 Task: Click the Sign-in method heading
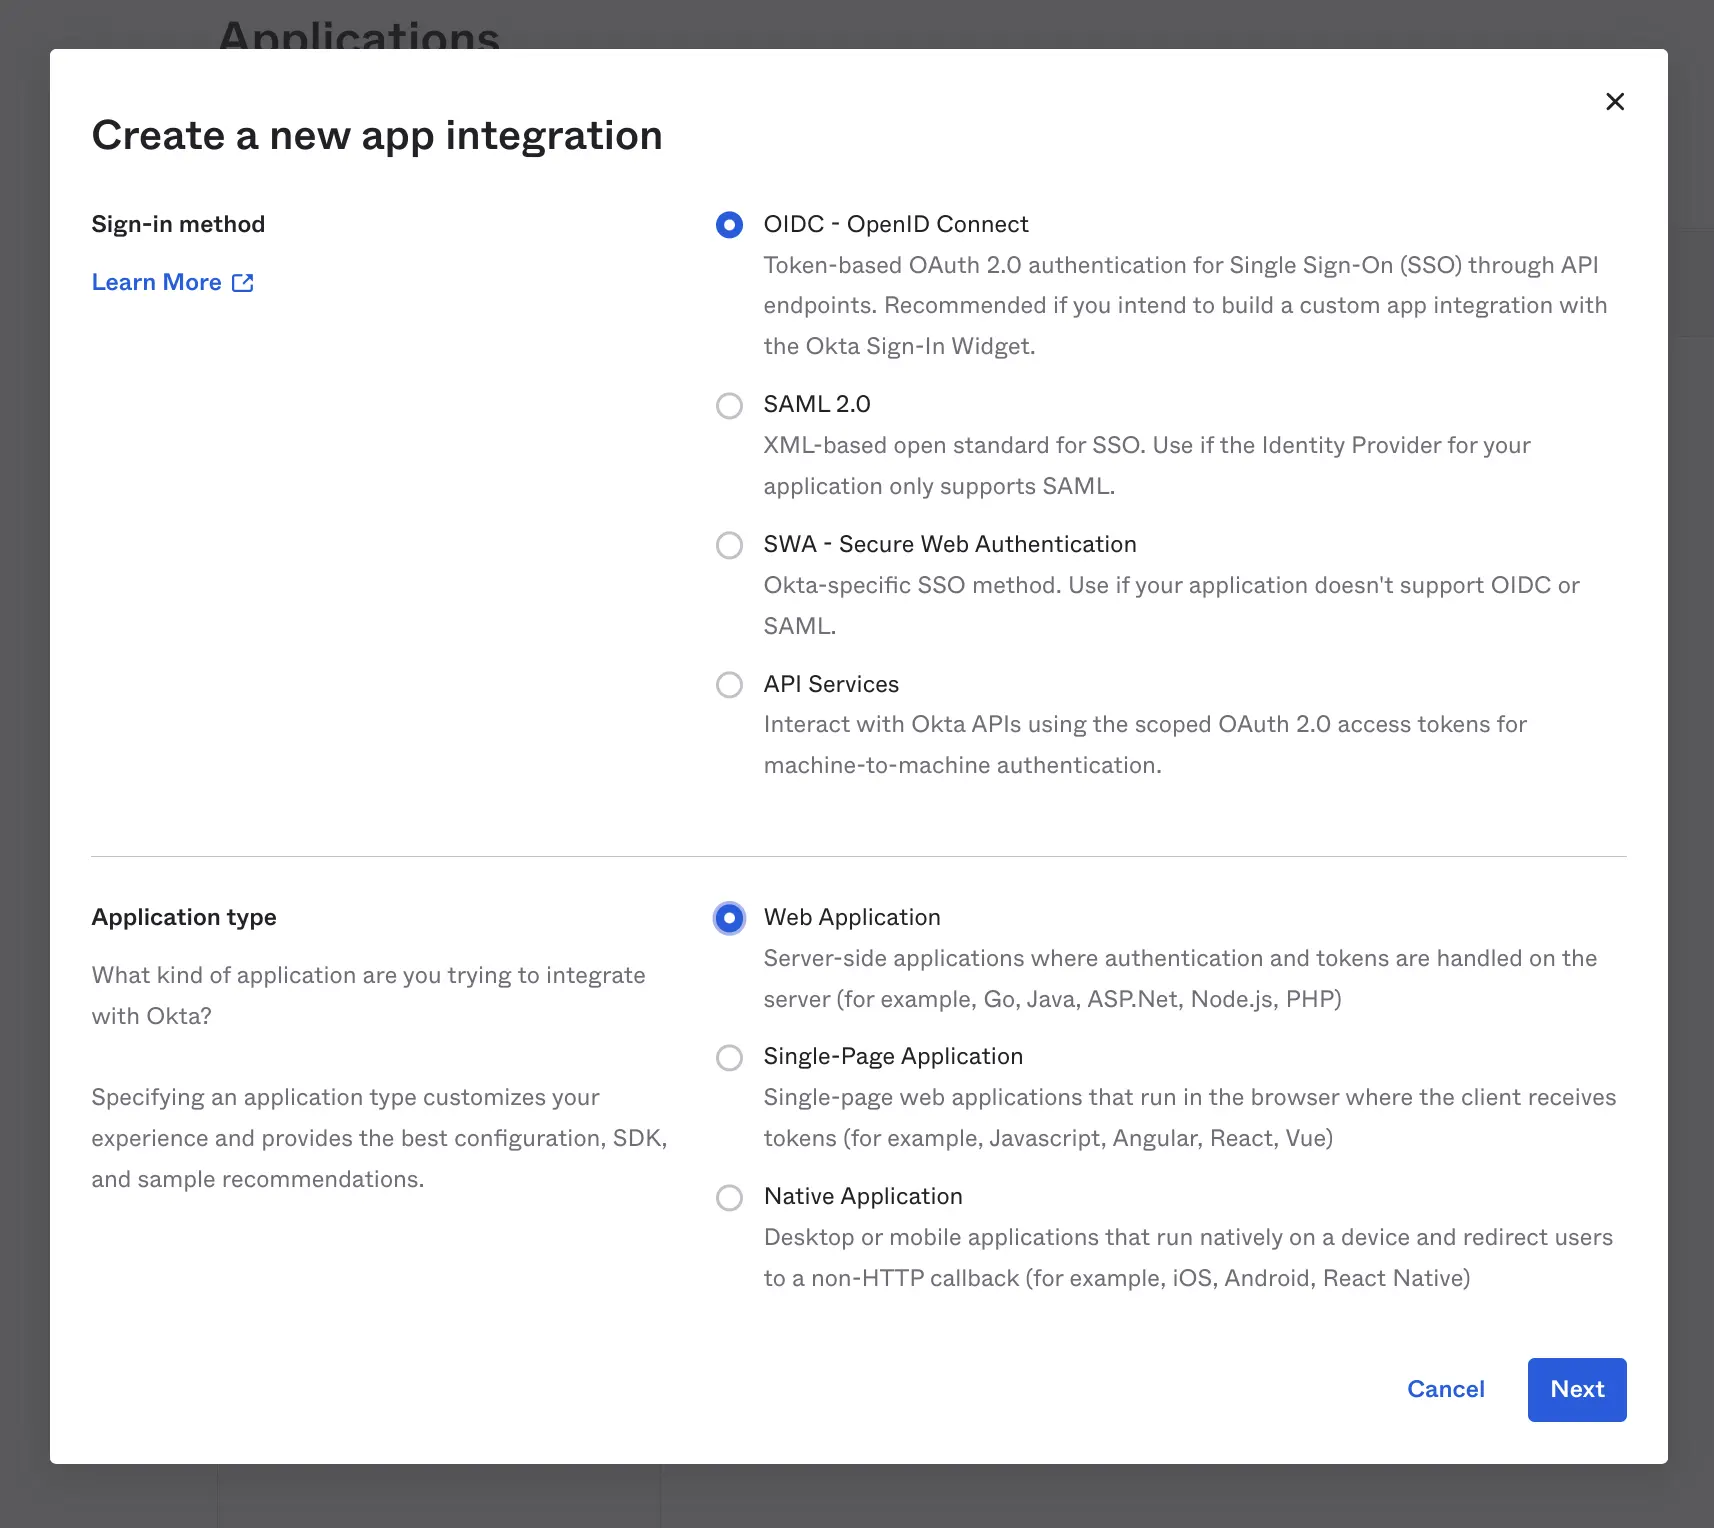[178, 223]
